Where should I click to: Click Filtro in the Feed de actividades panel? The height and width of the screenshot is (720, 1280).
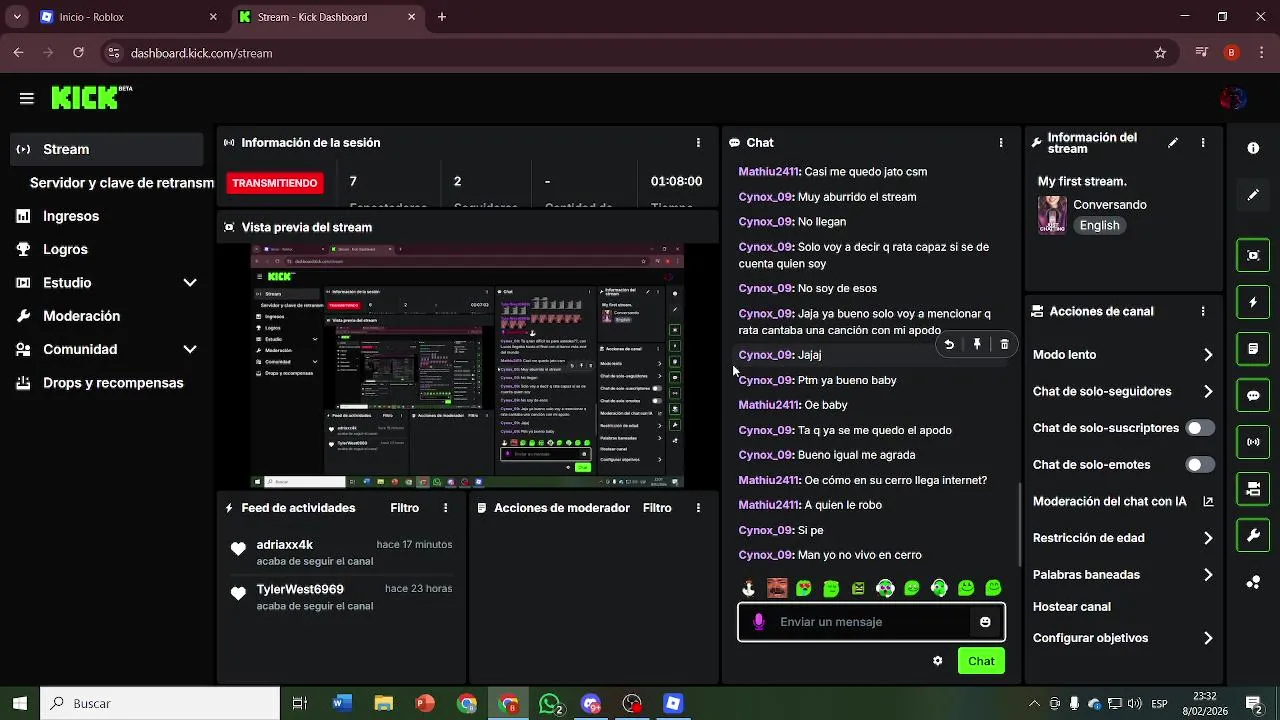pos(404,508)
